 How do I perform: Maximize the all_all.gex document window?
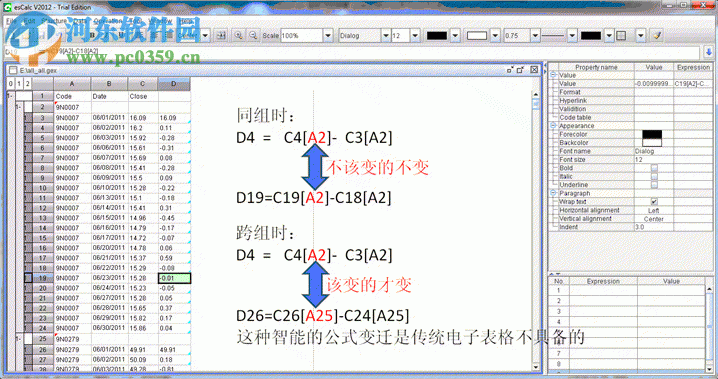(x=520, y=70)
